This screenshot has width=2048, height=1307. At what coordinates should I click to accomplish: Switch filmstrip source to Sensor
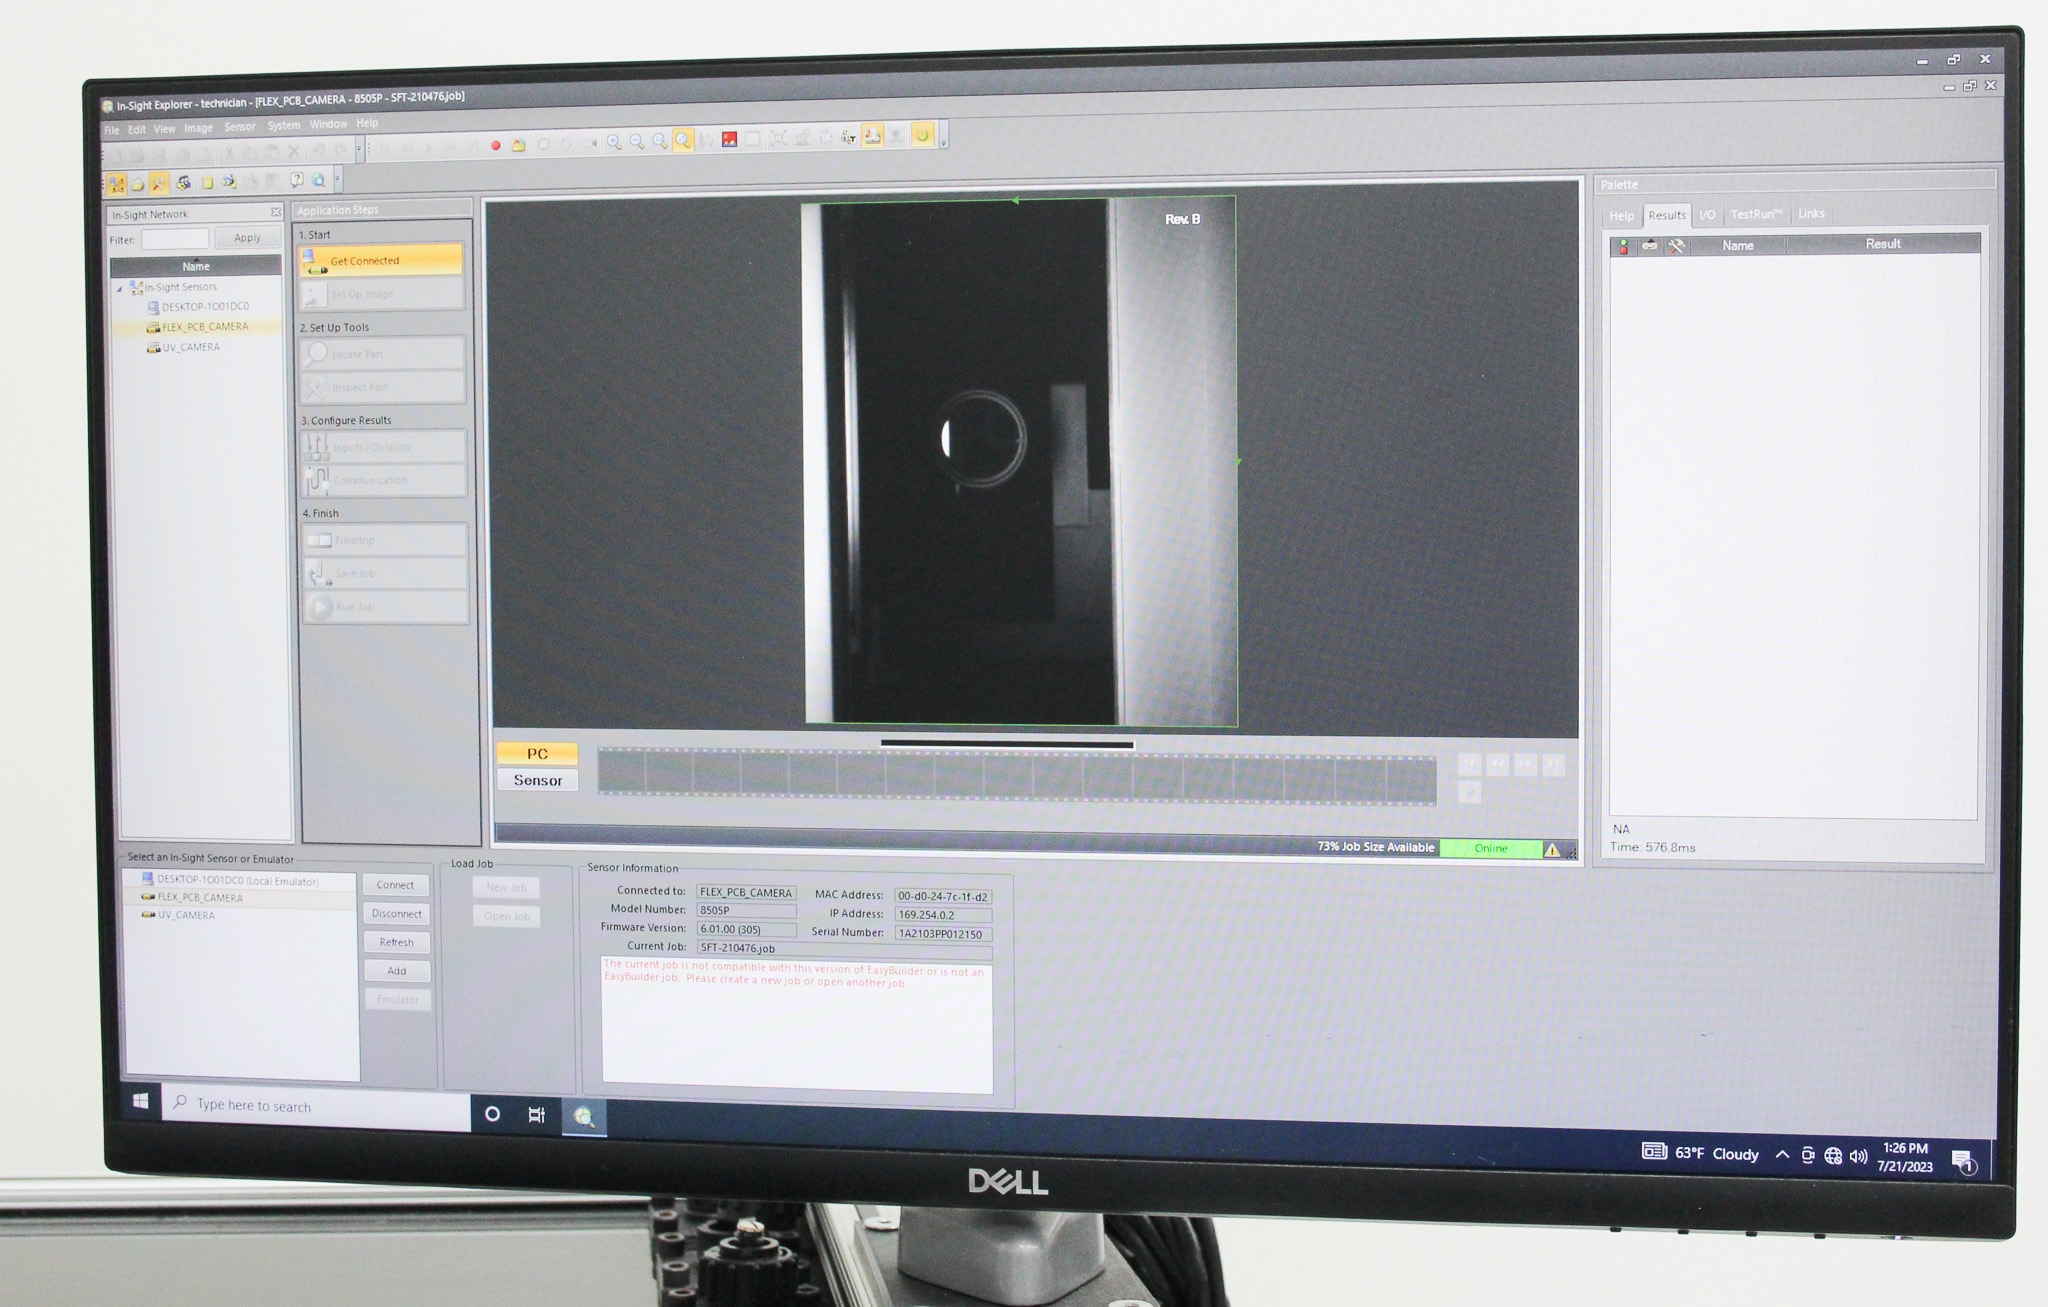537,780
